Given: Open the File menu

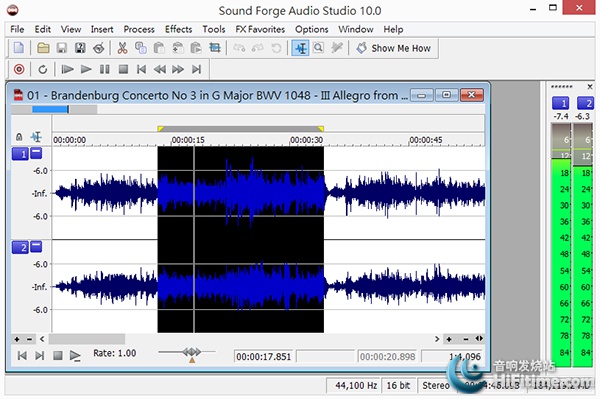Looking at the screenshot, I should [x=17, y=29].
